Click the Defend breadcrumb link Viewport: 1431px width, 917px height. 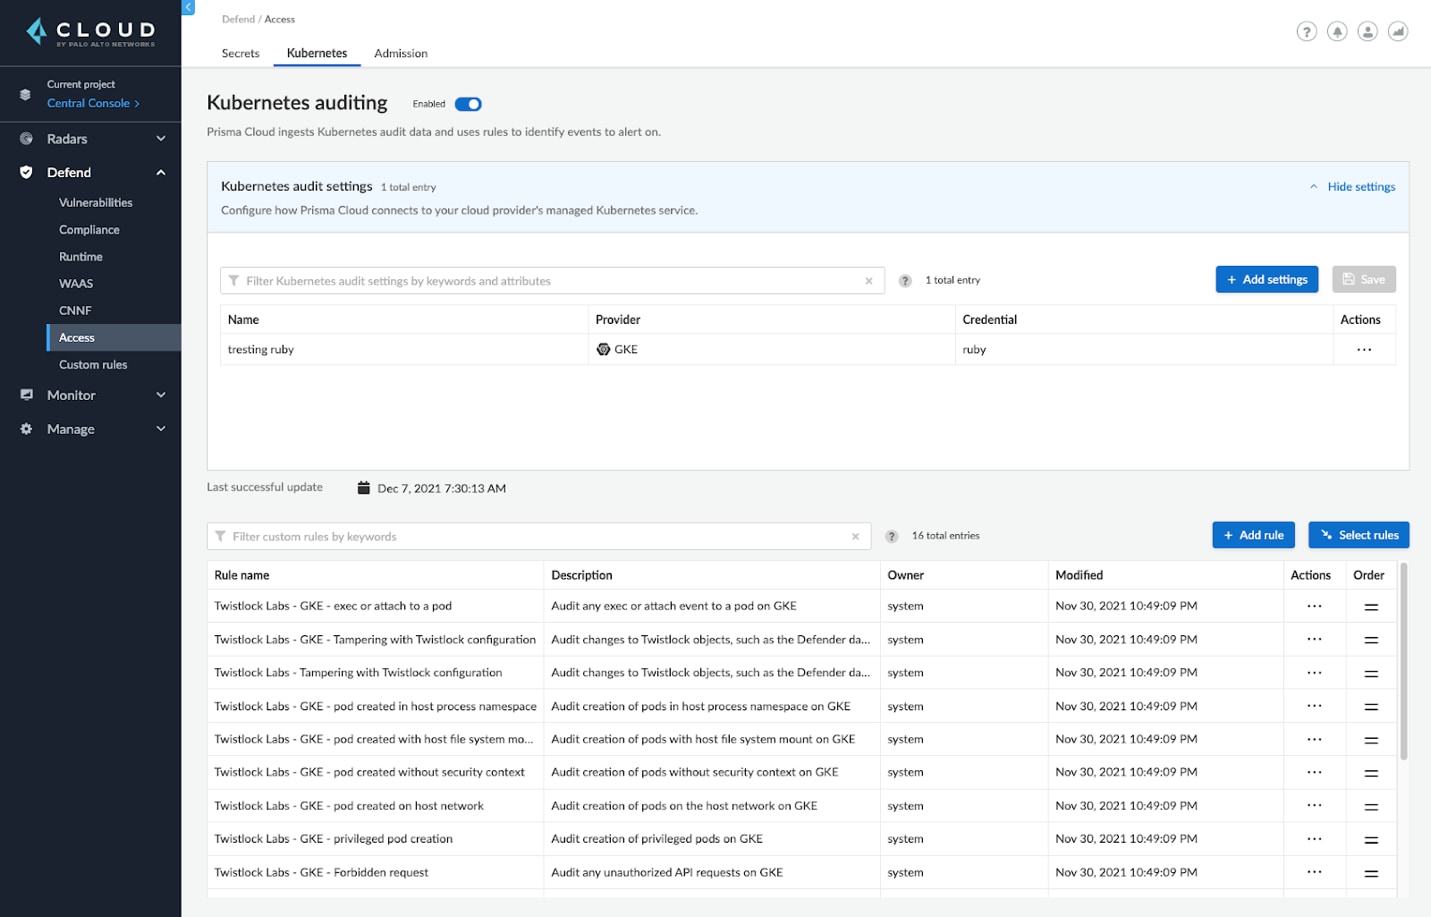[238, 19]
